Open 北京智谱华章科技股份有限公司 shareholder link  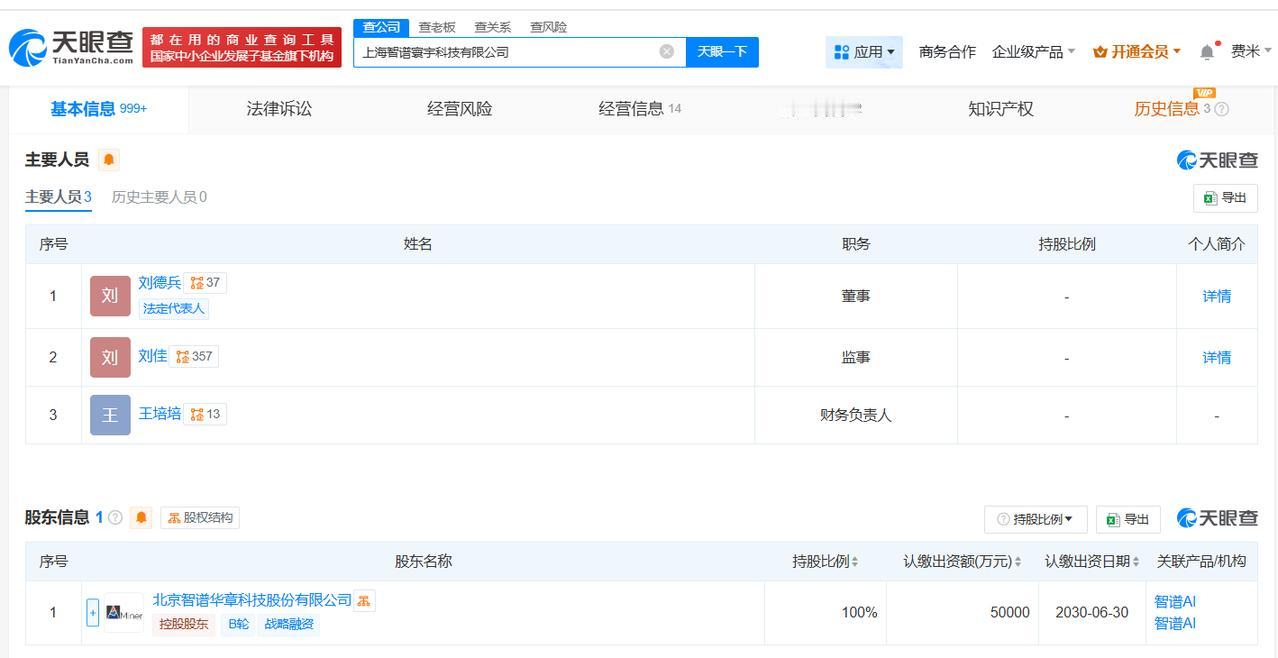252,600
